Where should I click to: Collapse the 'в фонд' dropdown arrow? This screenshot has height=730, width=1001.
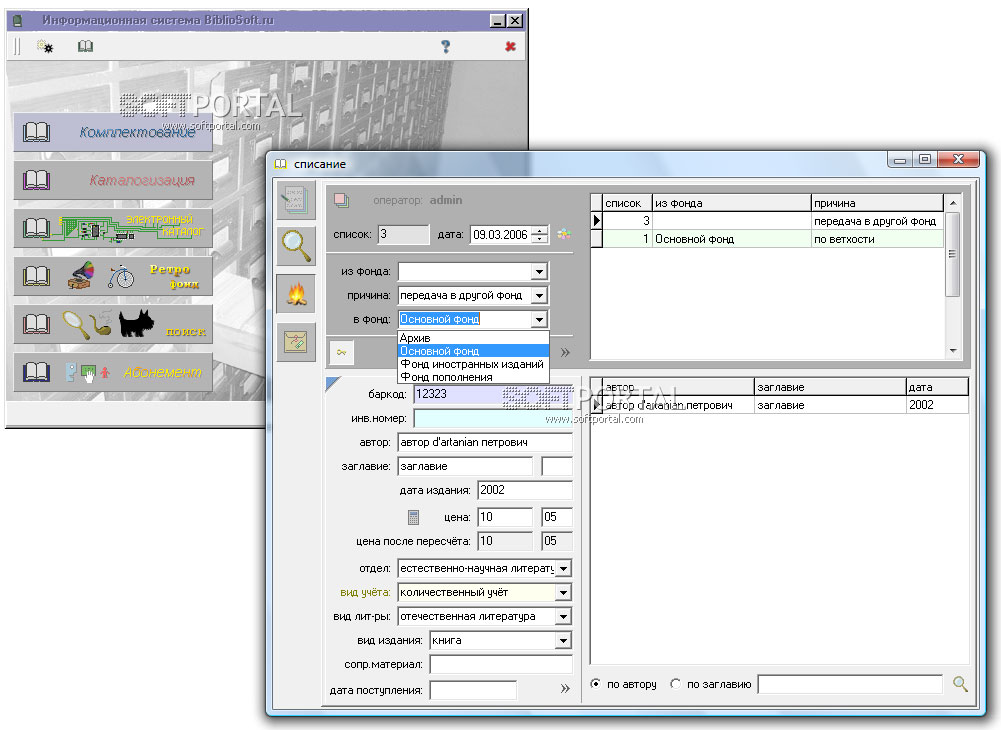coord(539,319)
